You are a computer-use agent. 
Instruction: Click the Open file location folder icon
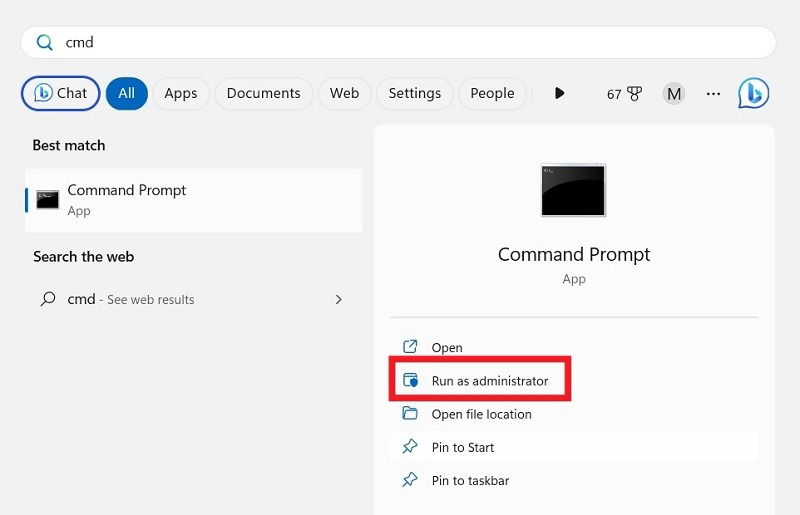point(410,413)
